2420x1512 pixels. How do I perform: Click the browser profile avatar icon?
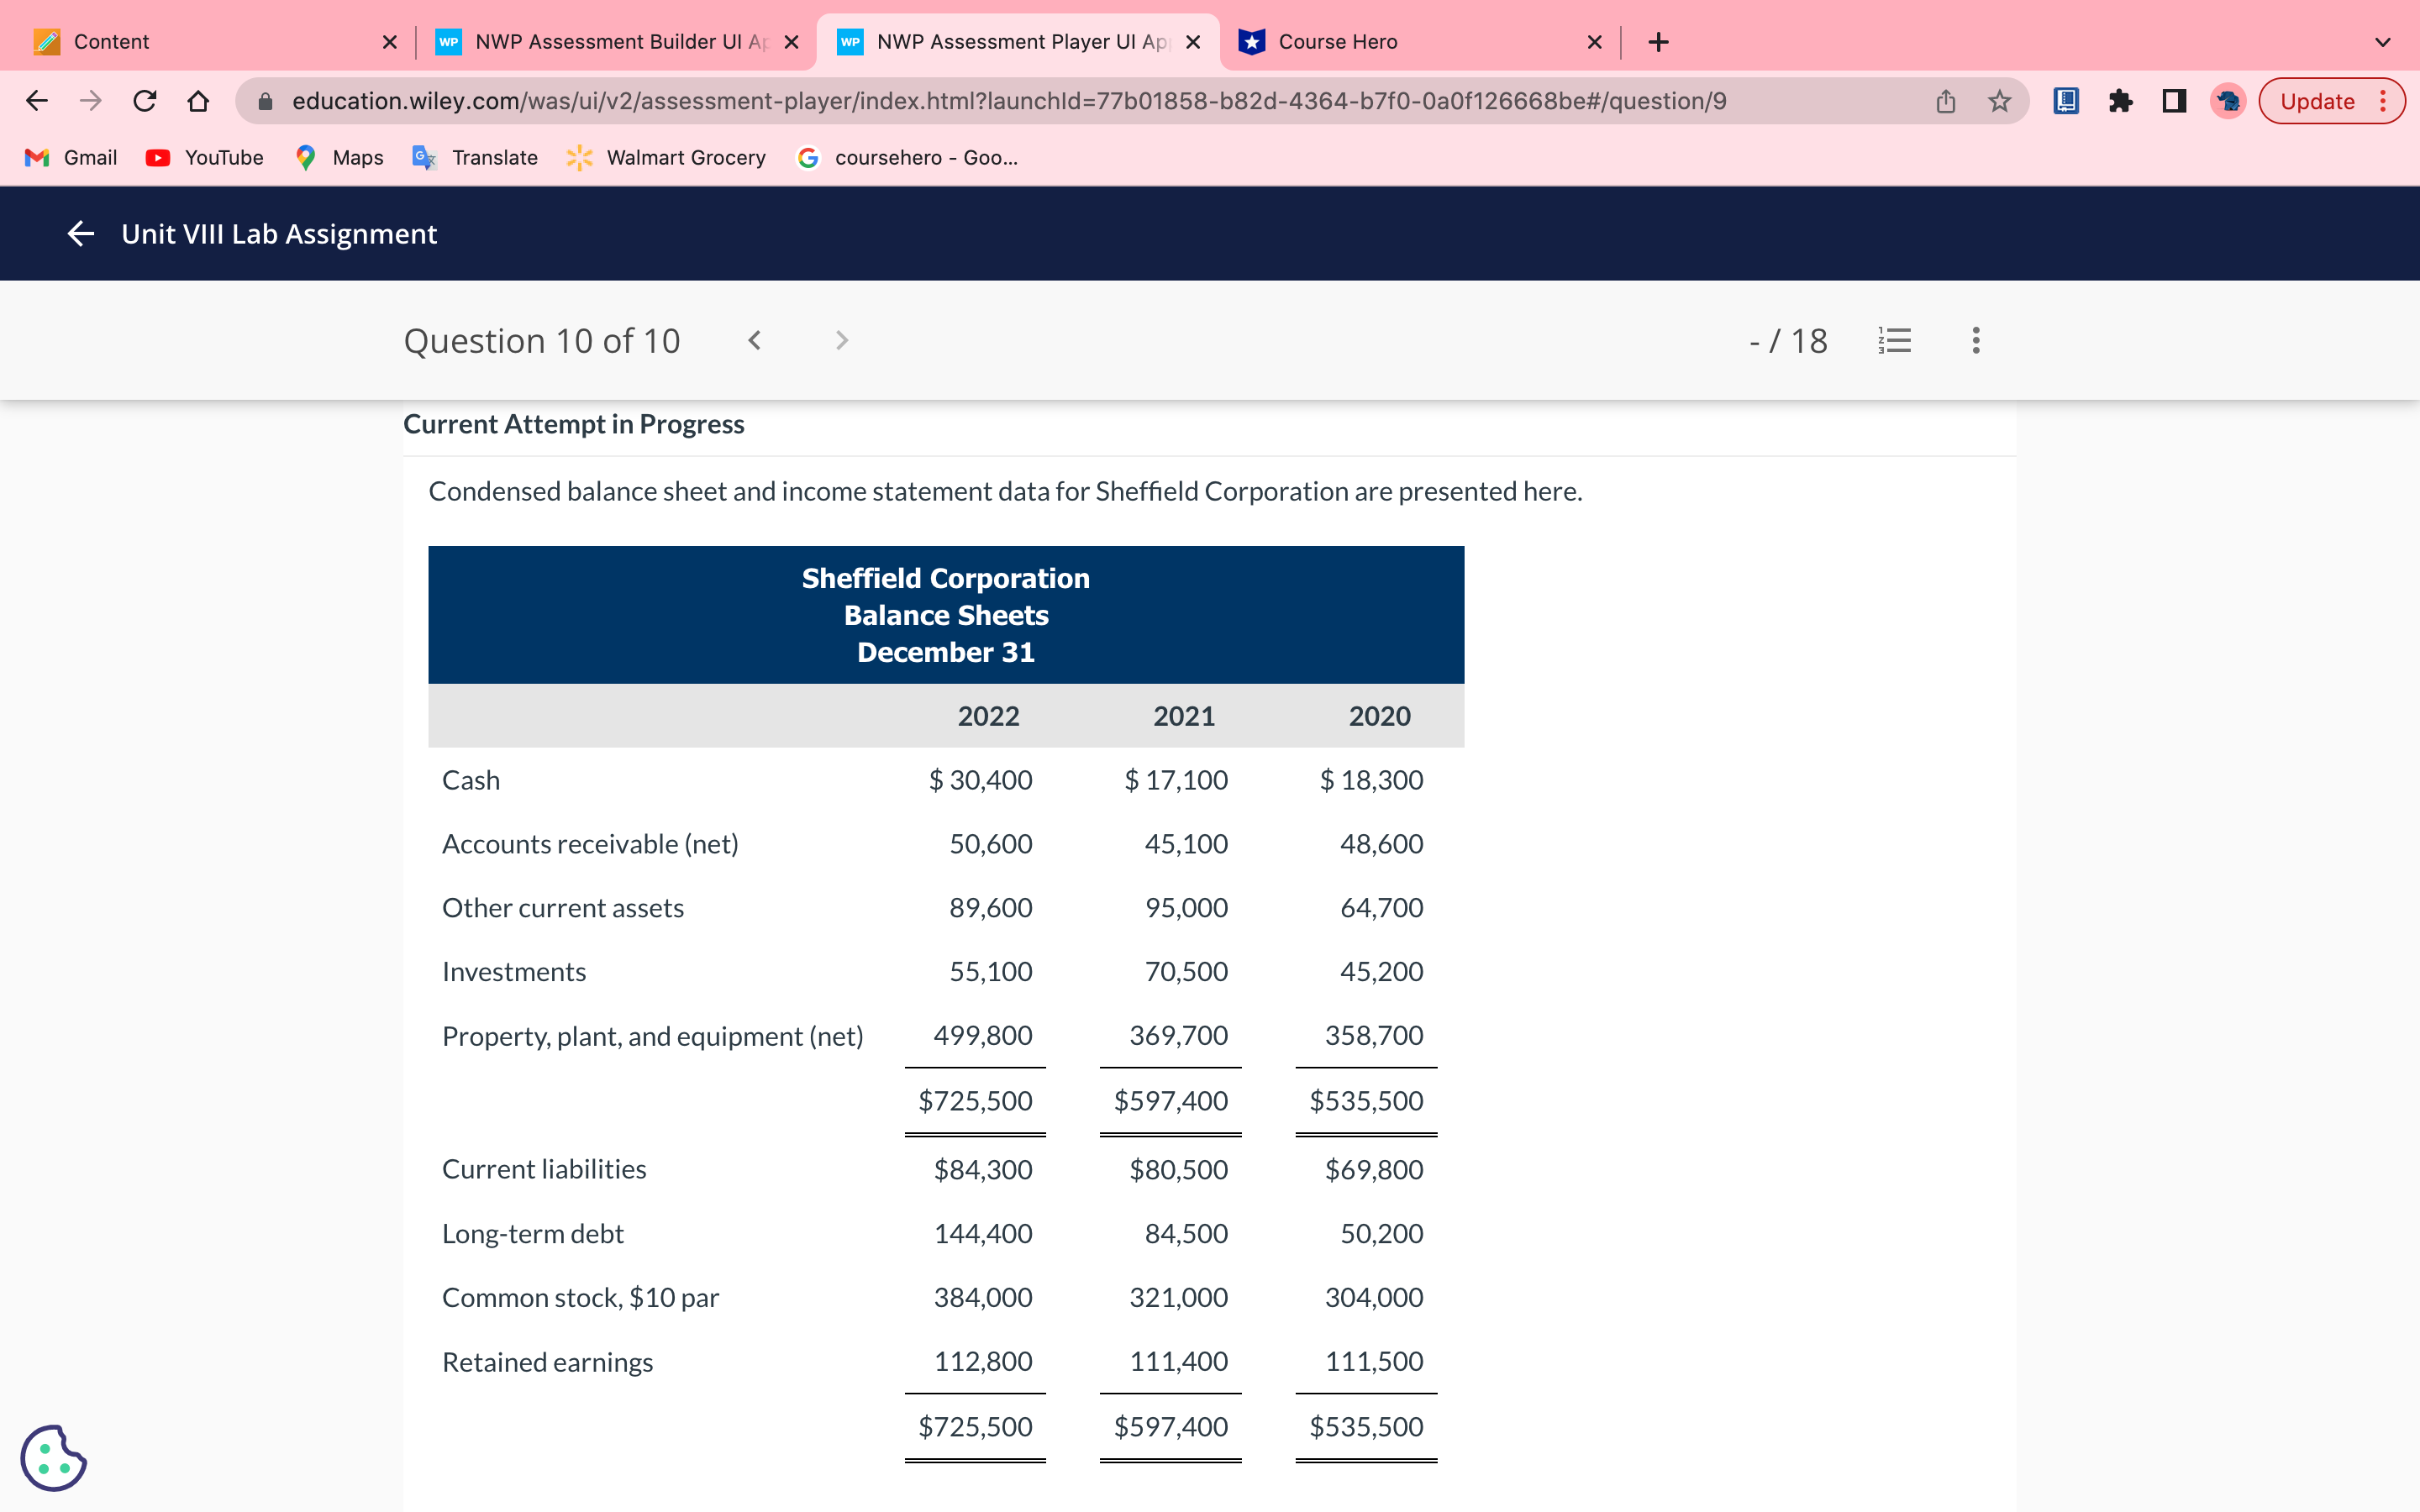point(2227,100)
